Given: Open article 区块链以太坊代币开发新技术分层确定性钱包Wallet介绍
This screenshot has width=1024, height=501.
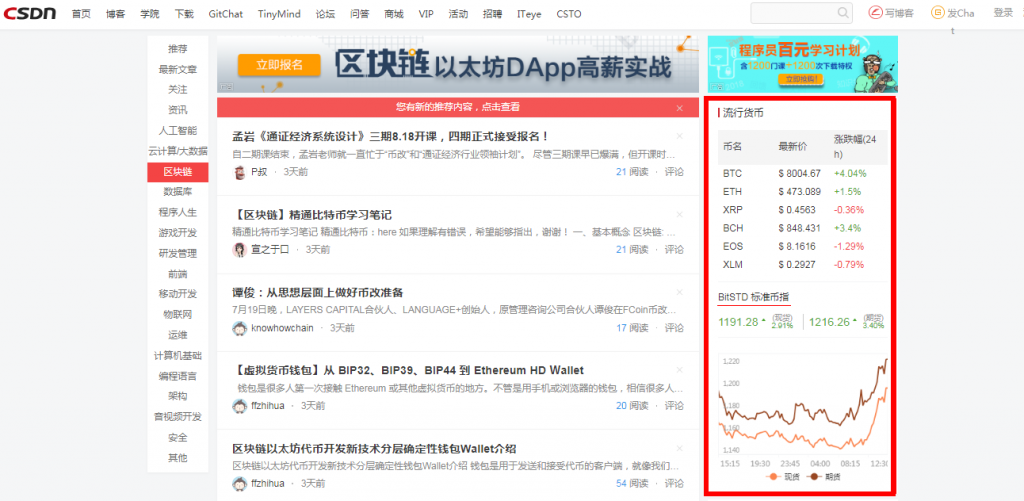Looking at the screenshot, I should coord(375,449).
